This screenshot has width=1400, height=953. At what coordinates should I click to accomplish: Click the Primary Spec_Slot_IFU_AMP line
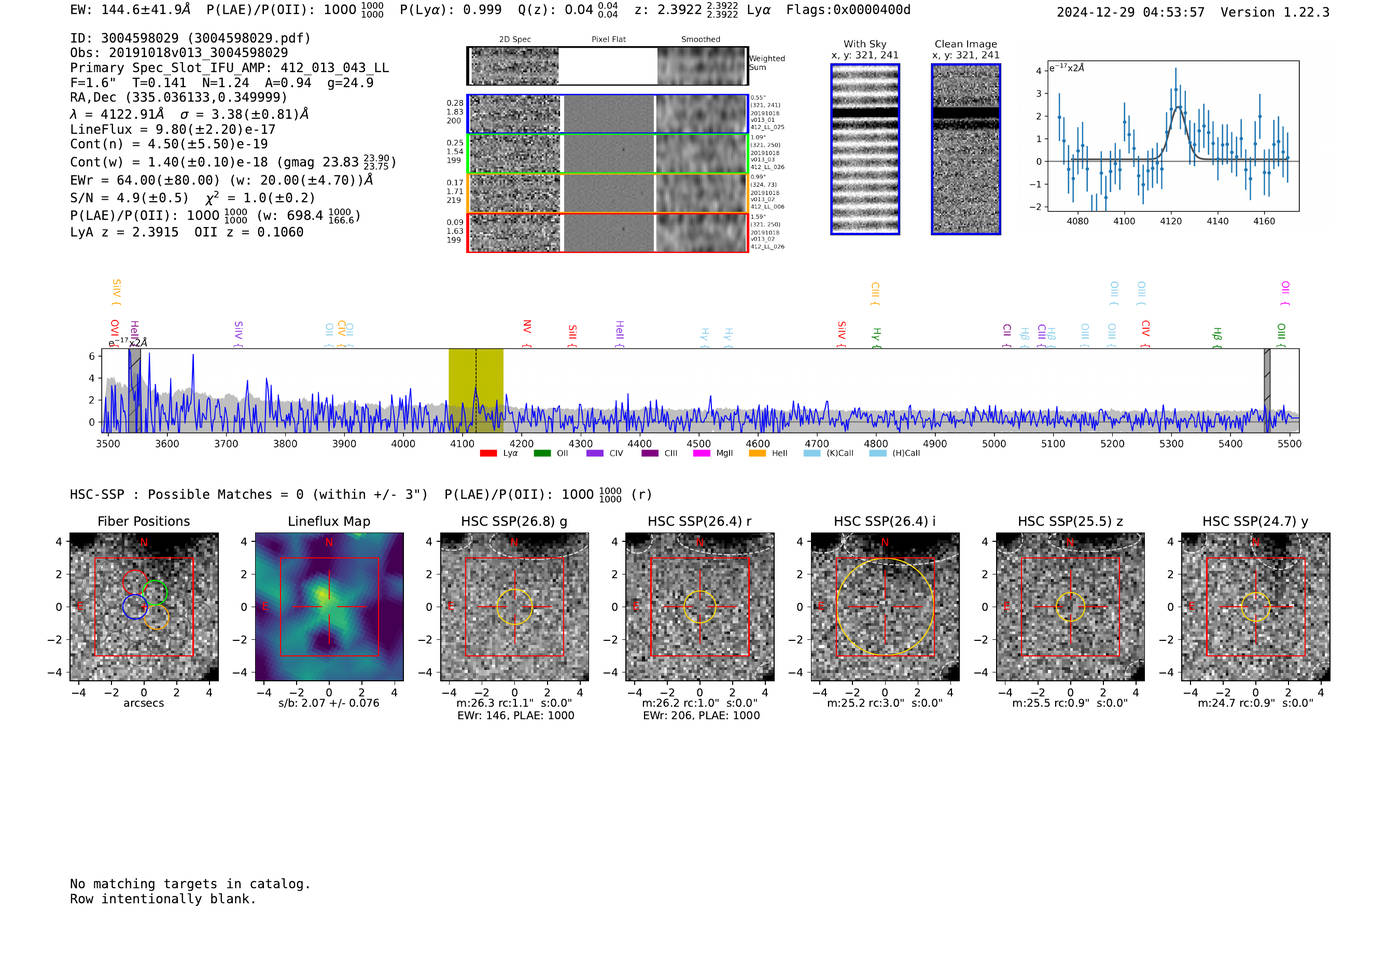(230, 67)
